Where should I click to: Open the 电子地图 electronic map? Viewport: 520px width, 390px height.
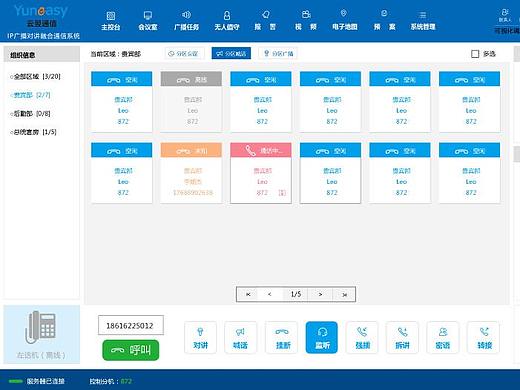pyautogui.click(x=344, y=21)
